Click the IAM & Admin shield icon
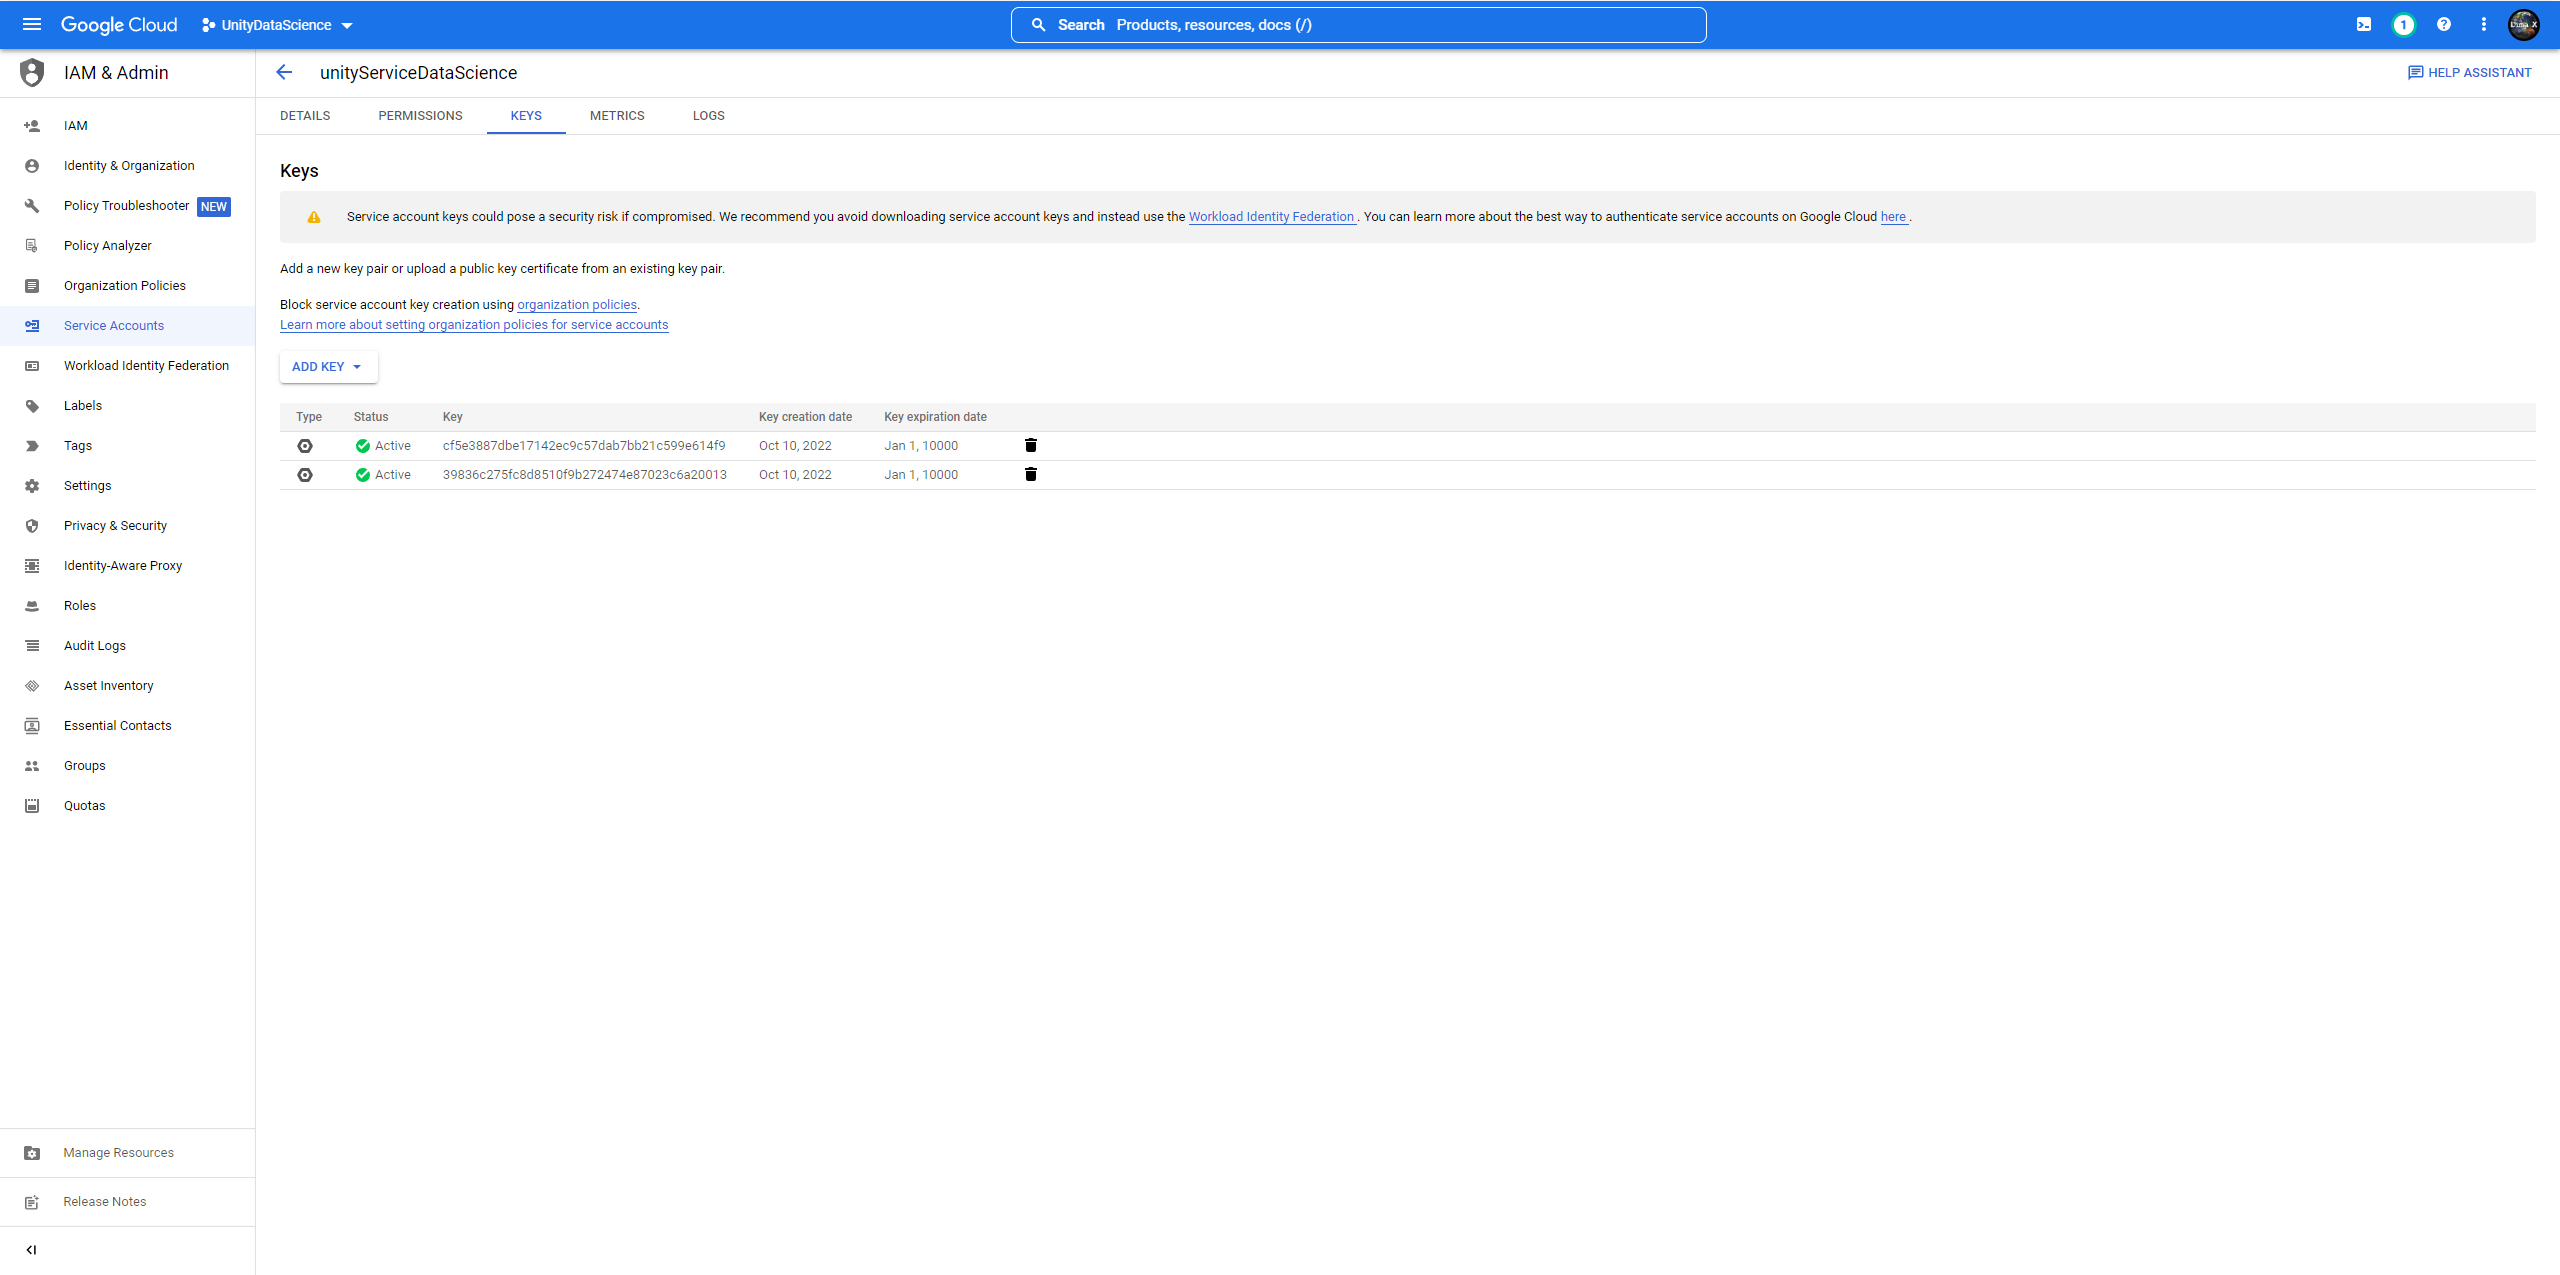The height and width of the screenshot is (1275, 2560). [x=32, y=72]
